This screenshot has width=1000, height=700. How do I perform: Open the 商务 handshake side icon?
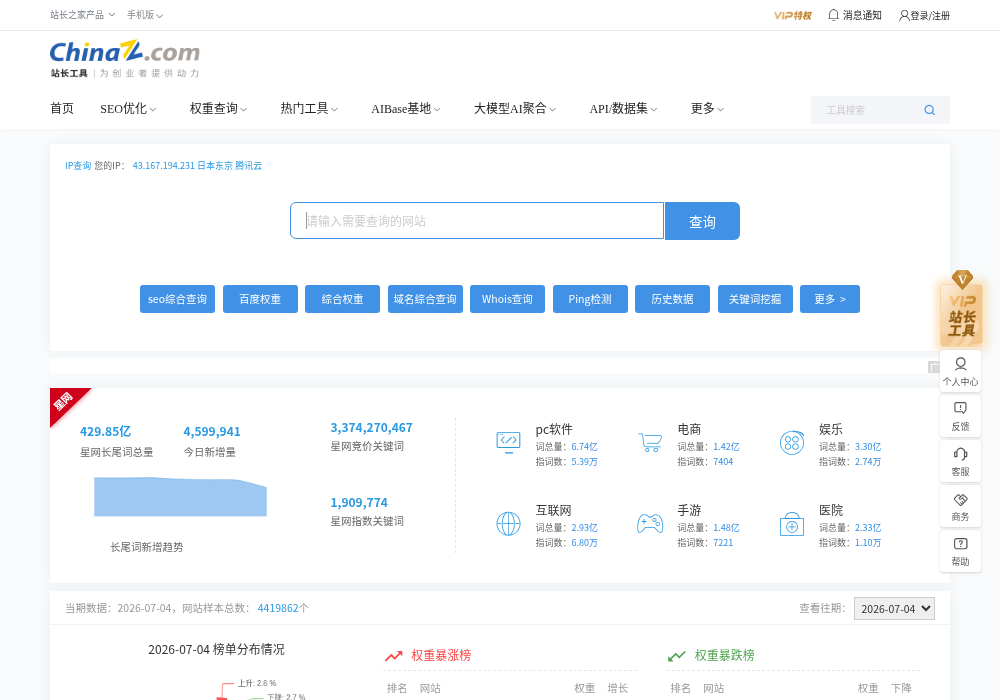pyautogui.click(x=960, y=506)
